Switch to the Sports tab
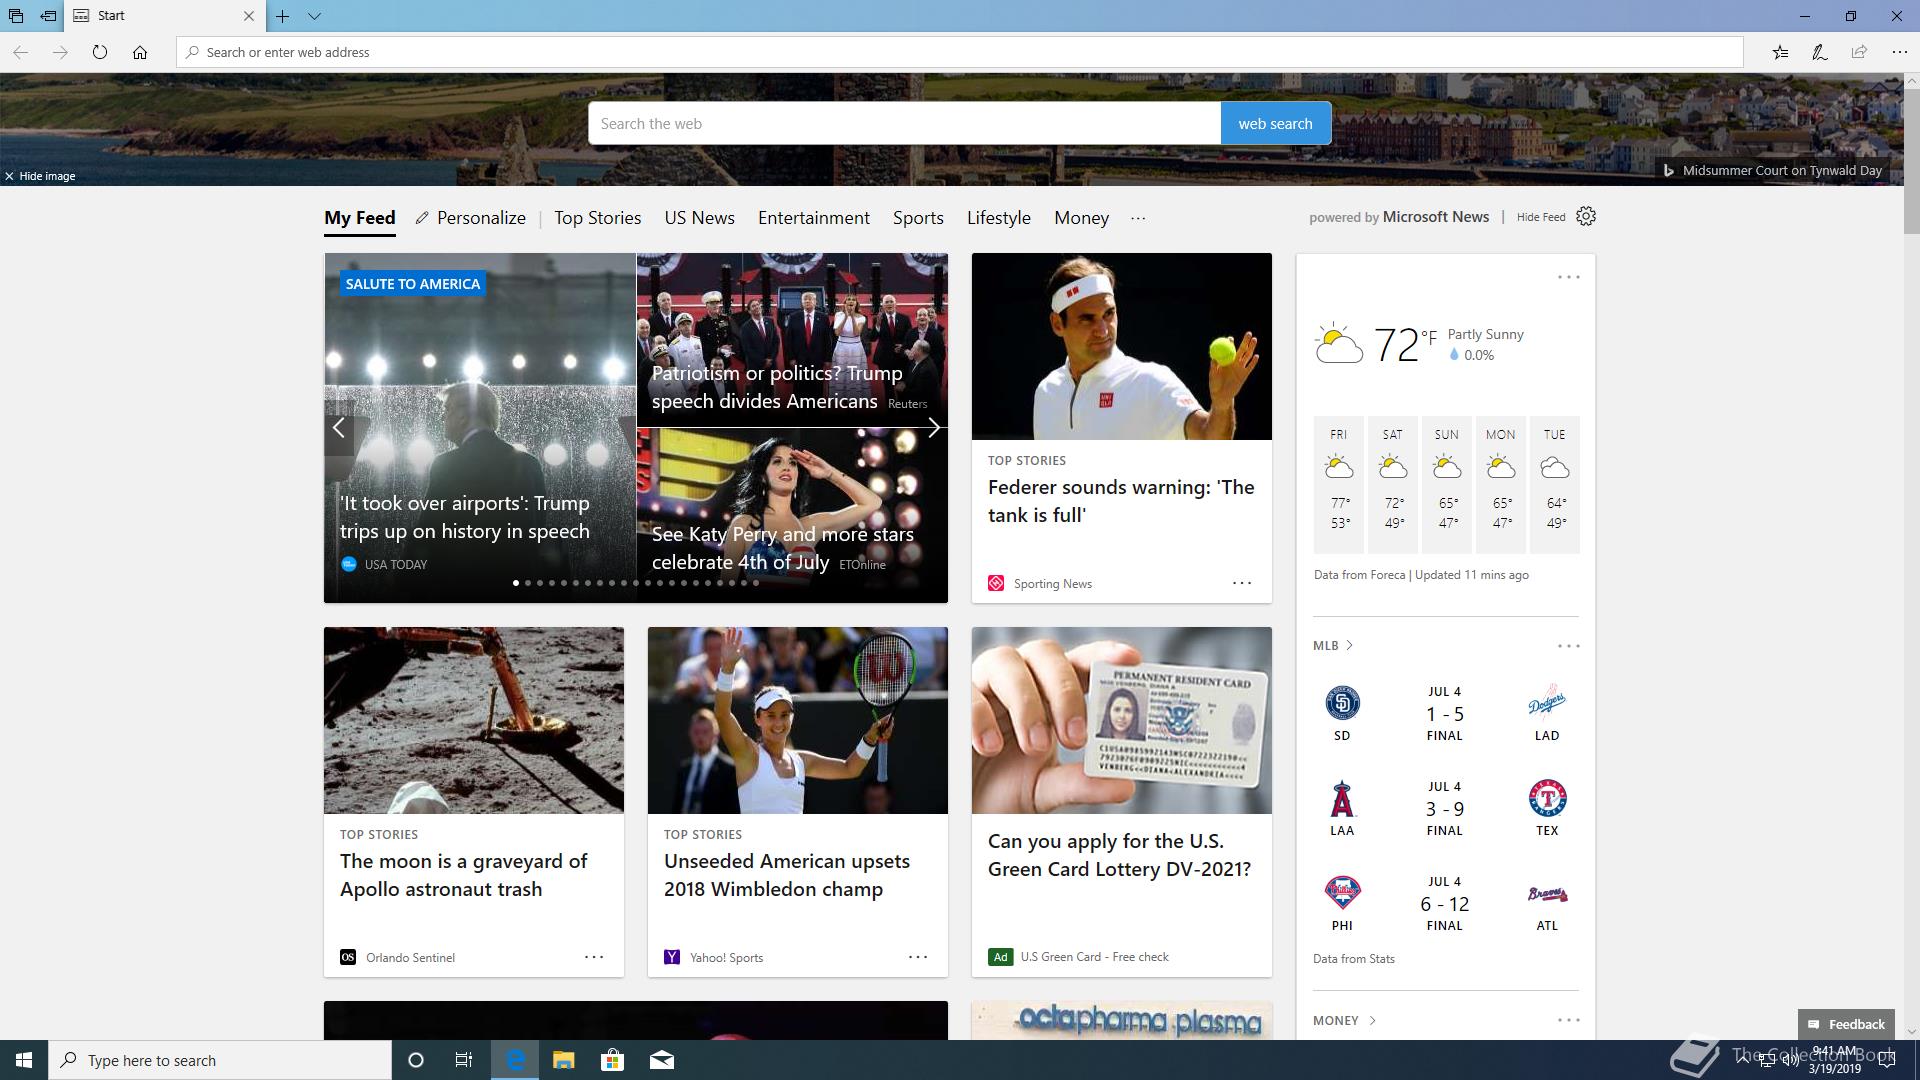This screenshot has width=1920, height=1080. (918, 218)
